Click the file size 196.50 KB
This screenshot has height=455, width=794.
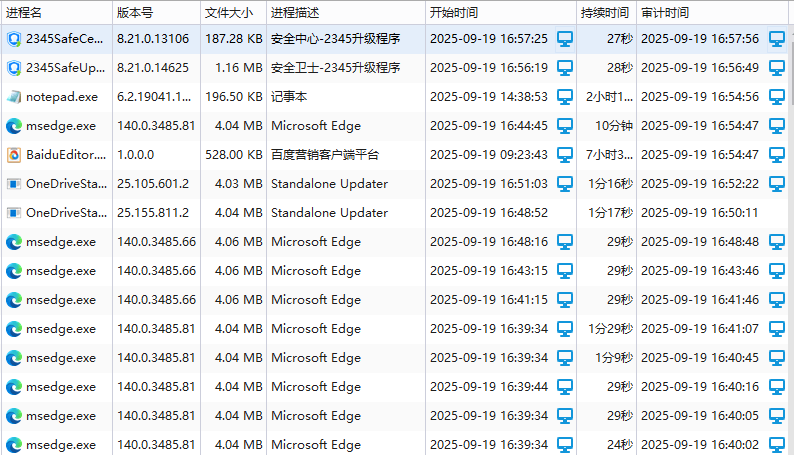coord(234,97)
